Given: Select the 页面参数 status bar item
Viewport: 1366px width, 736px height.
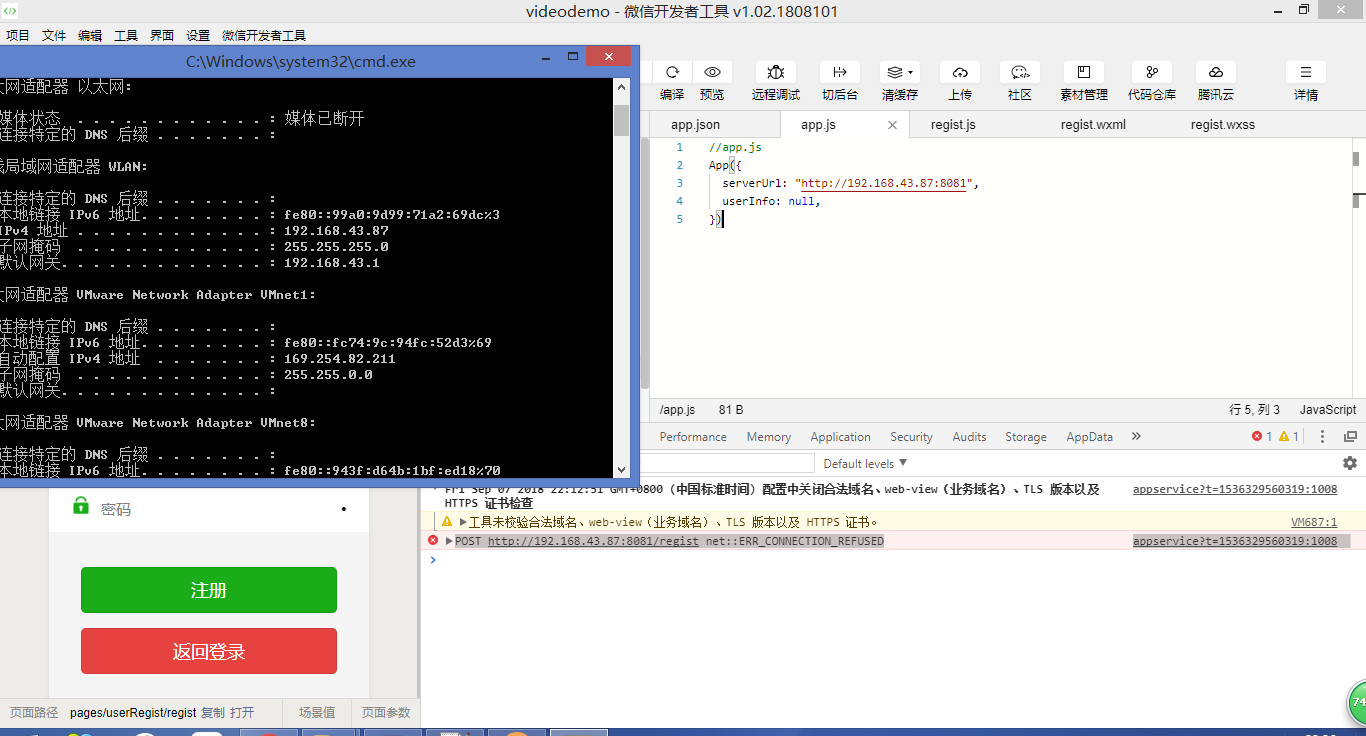Looking at the screenshot, I should (386, 713).
